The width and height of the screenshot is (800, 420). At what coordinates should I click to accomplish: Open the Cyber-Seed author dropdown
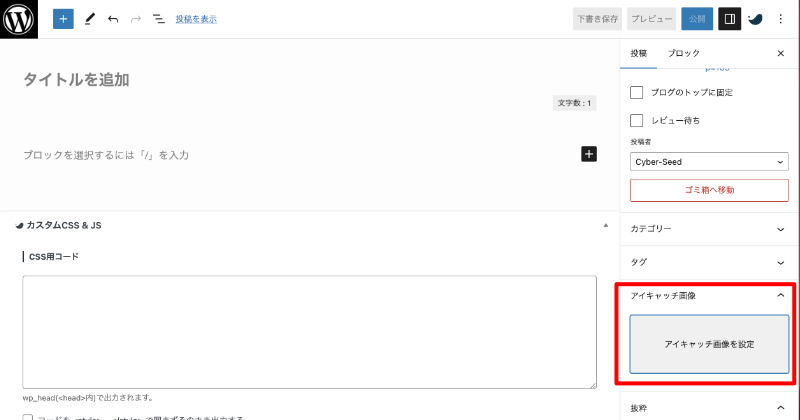709,161
